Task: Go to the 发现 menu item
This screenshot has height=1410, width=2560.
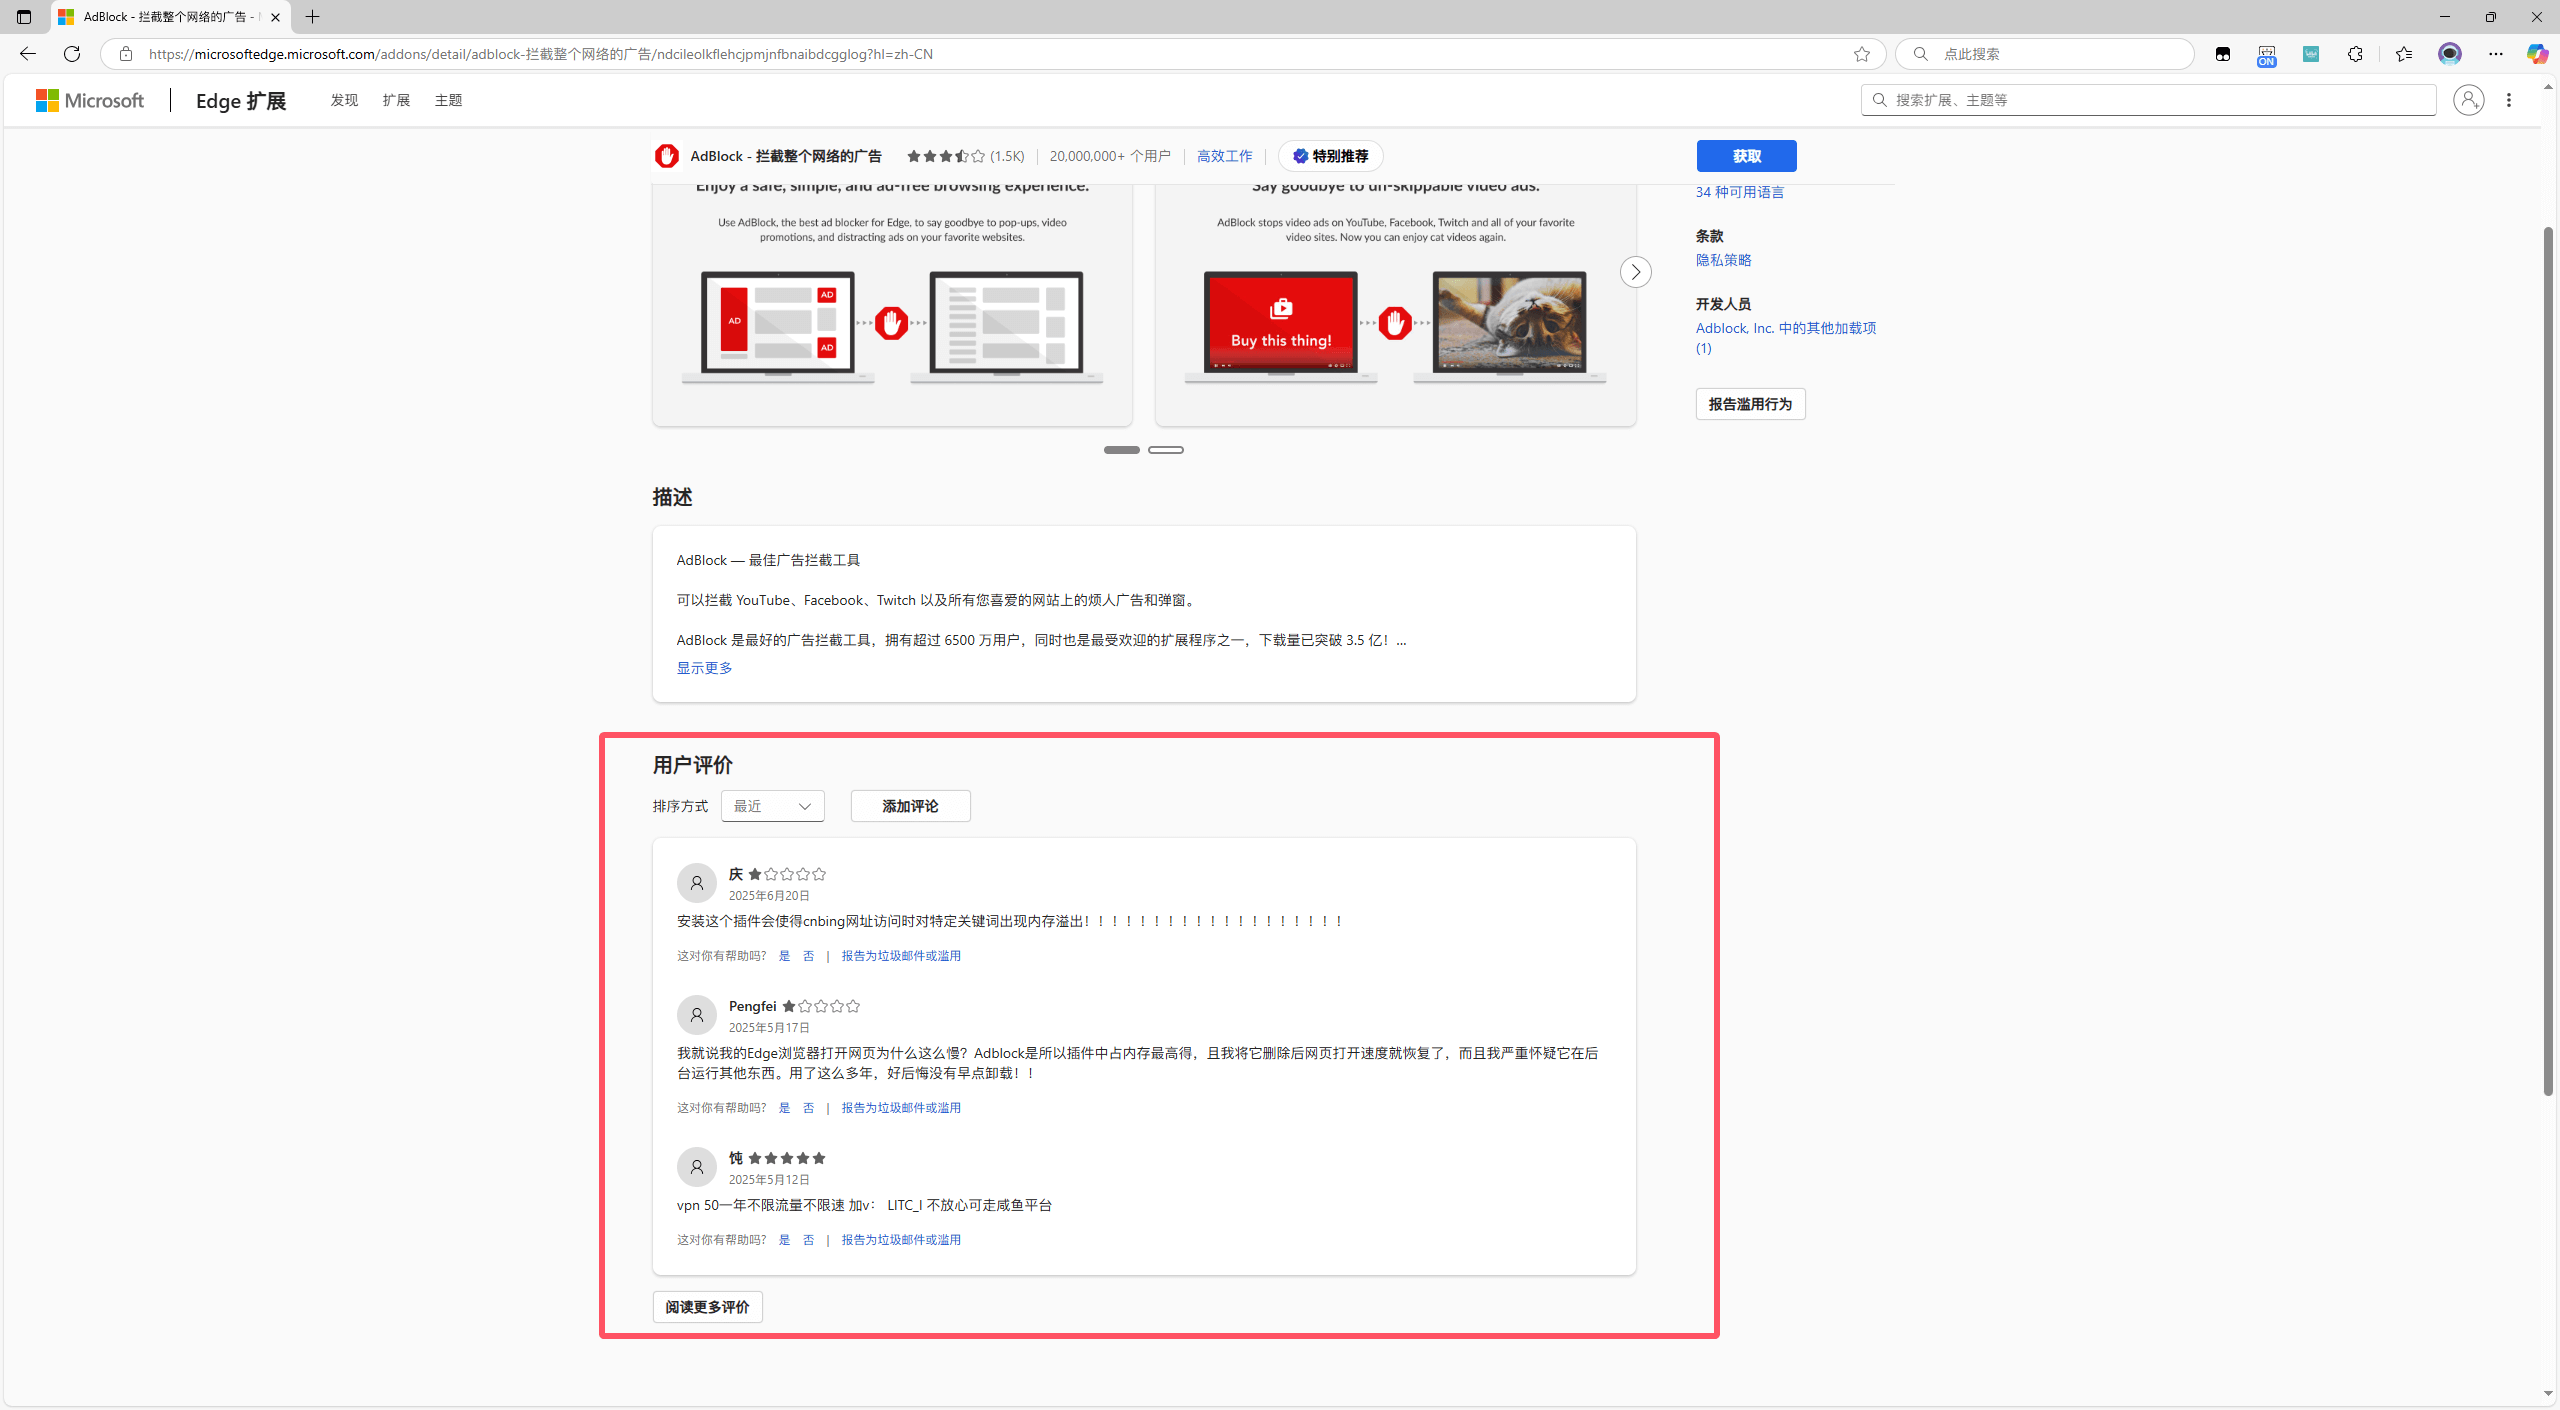Action: [344, 100]
